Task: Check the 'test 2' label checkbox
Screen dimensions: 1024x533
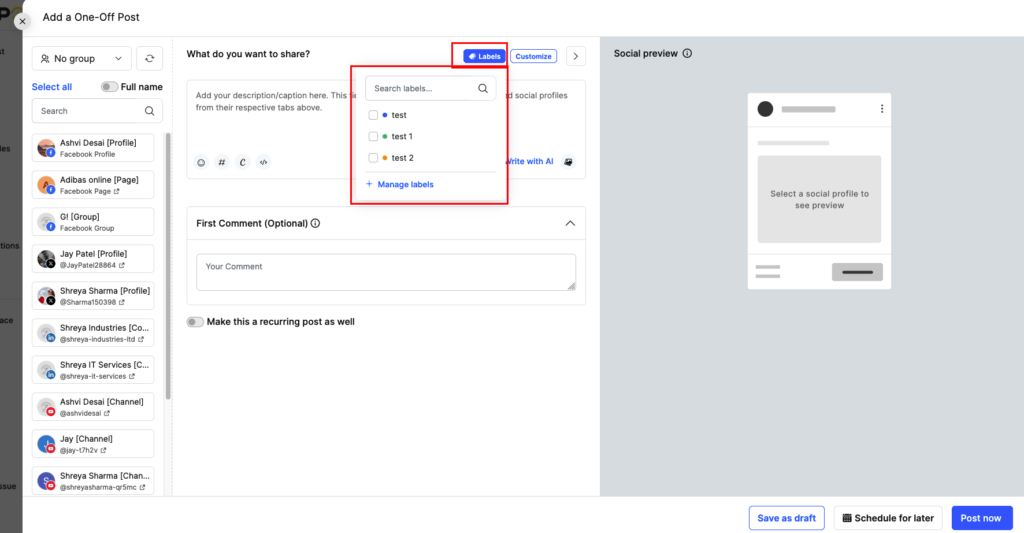Action: click(373, 158)
